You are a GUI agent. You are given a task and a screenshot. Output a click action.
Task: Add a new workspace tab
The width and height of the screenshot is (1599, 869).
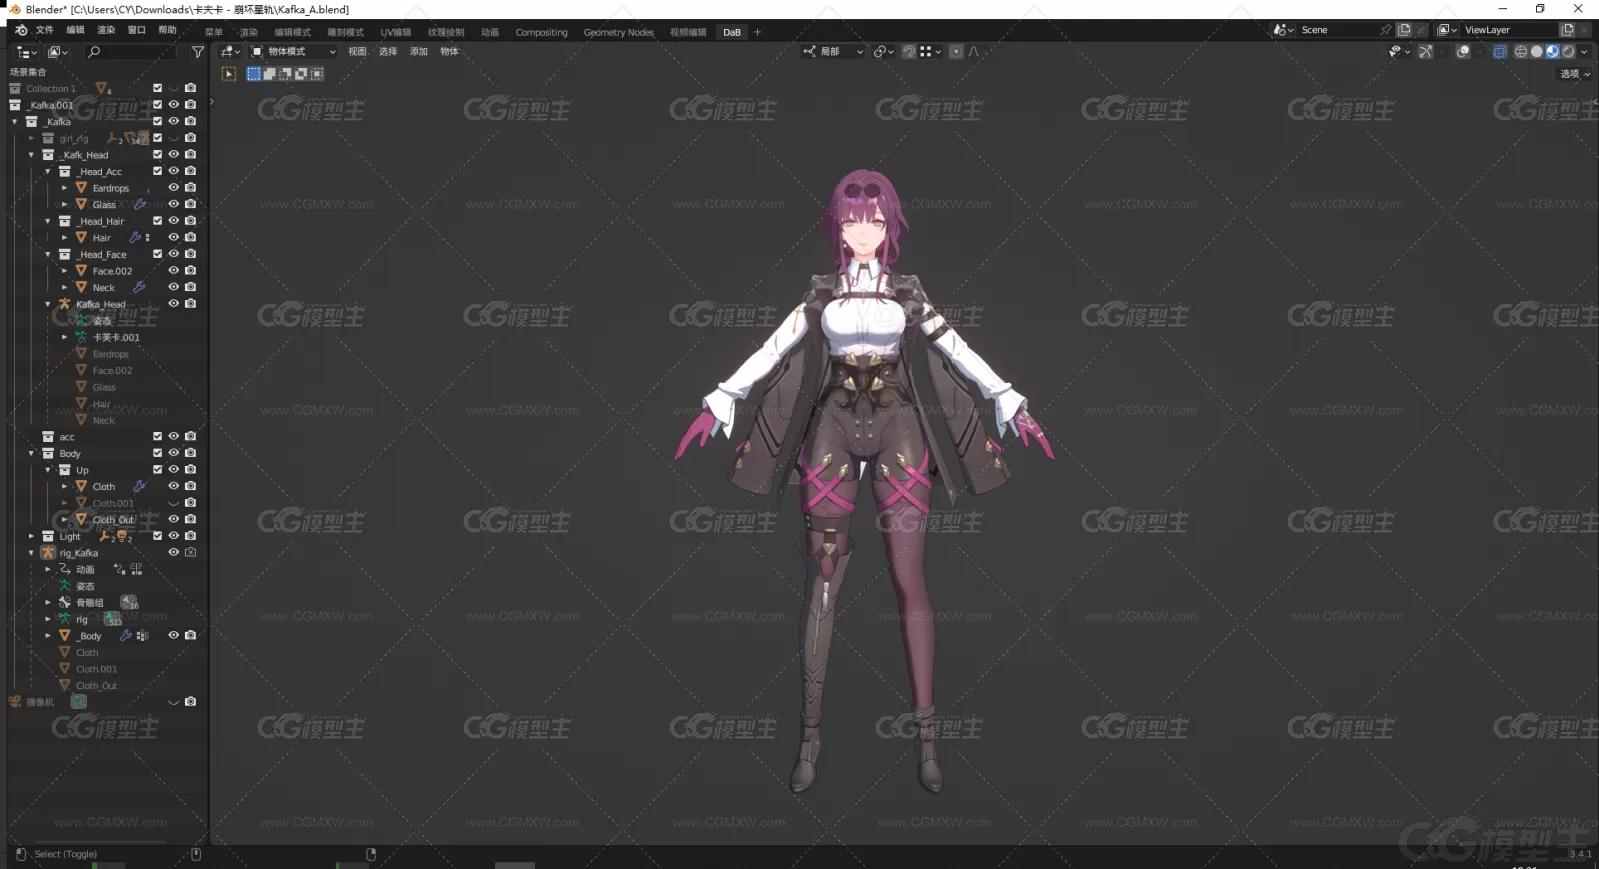[757, 32]
